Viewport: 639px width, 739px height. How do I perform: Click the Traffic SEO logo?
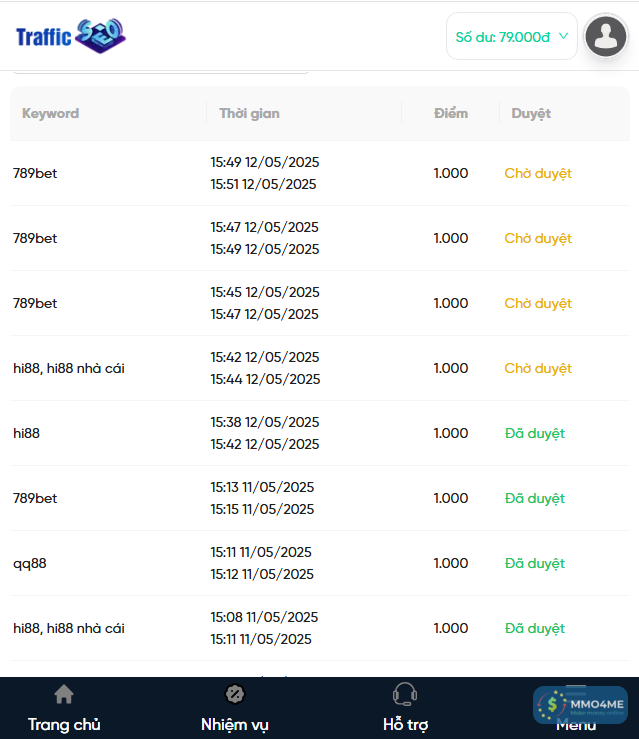coord(70,37)
